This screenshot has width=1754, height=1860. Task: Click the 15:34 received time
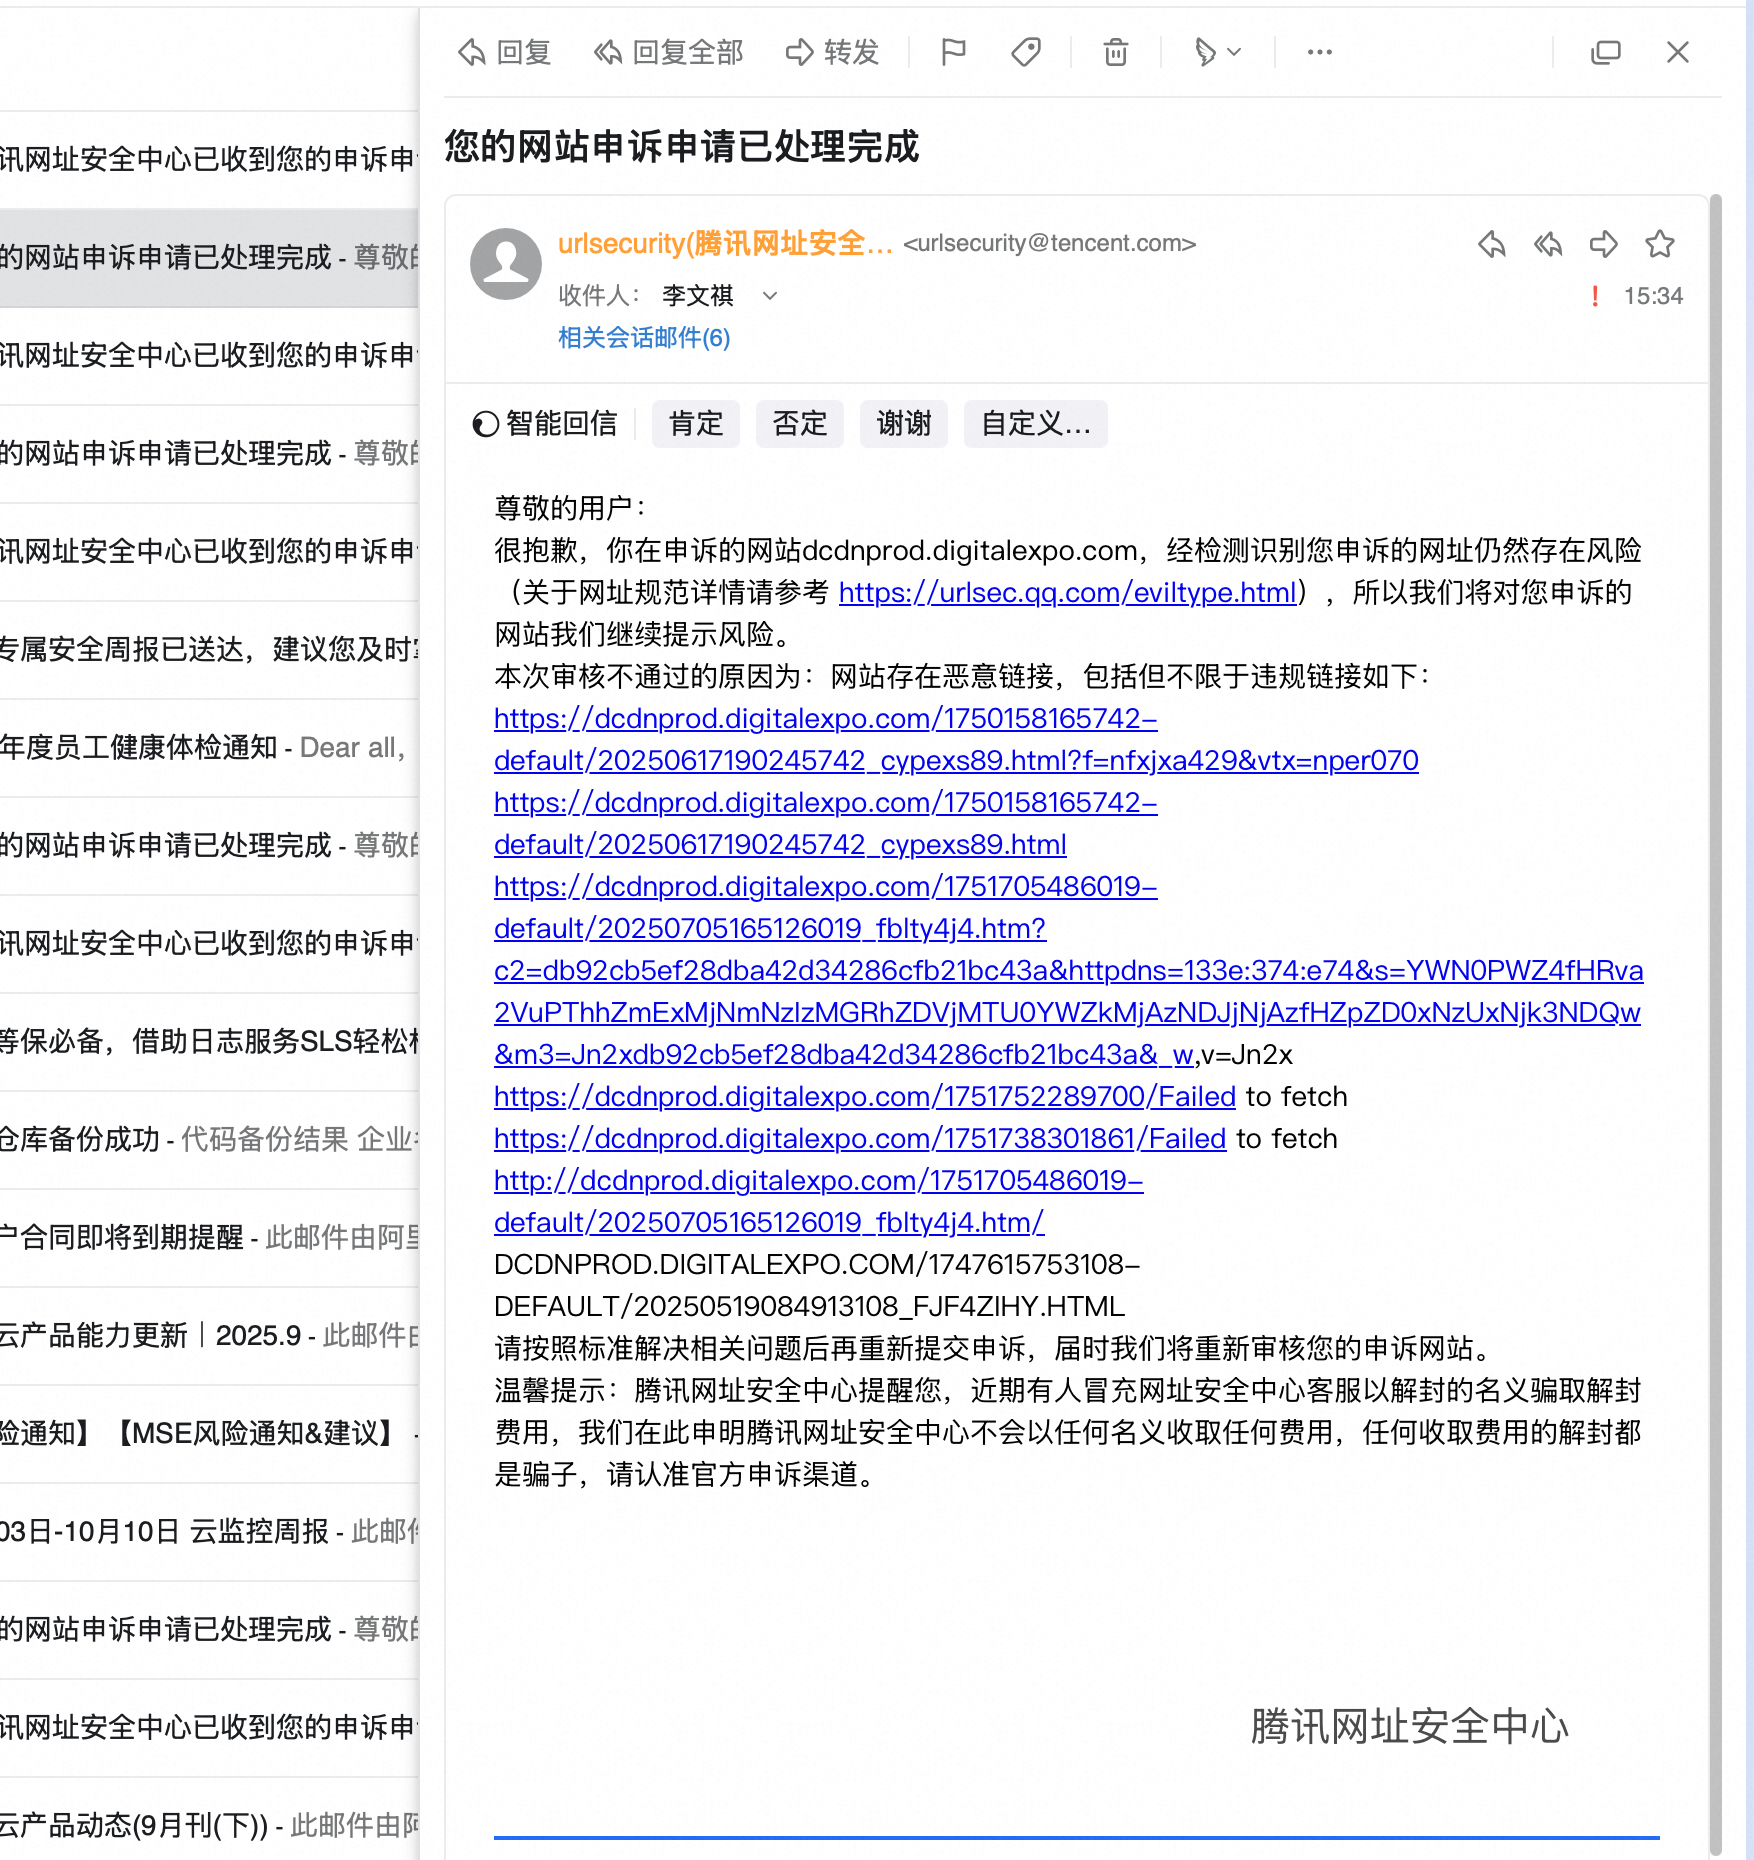point(1653,296)
